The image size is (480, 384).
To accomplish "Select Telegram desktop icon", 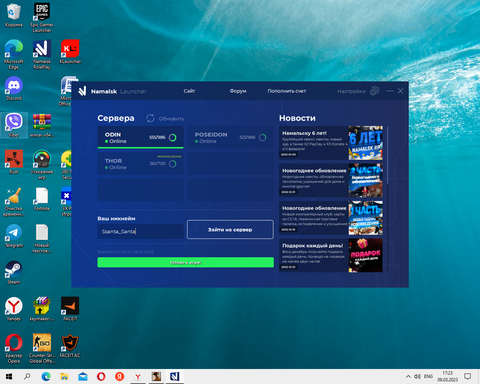I will (x=14, y=236).
